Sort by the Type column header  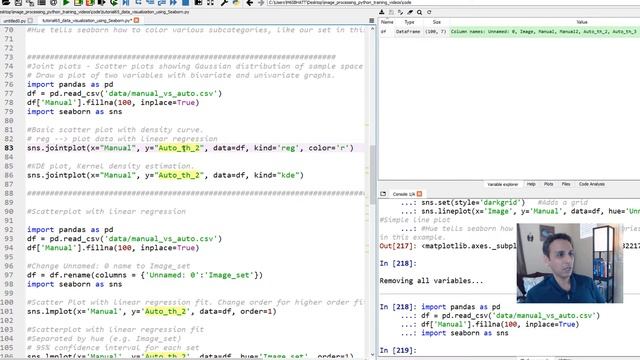pyautogui.click(x=409, y=22)
